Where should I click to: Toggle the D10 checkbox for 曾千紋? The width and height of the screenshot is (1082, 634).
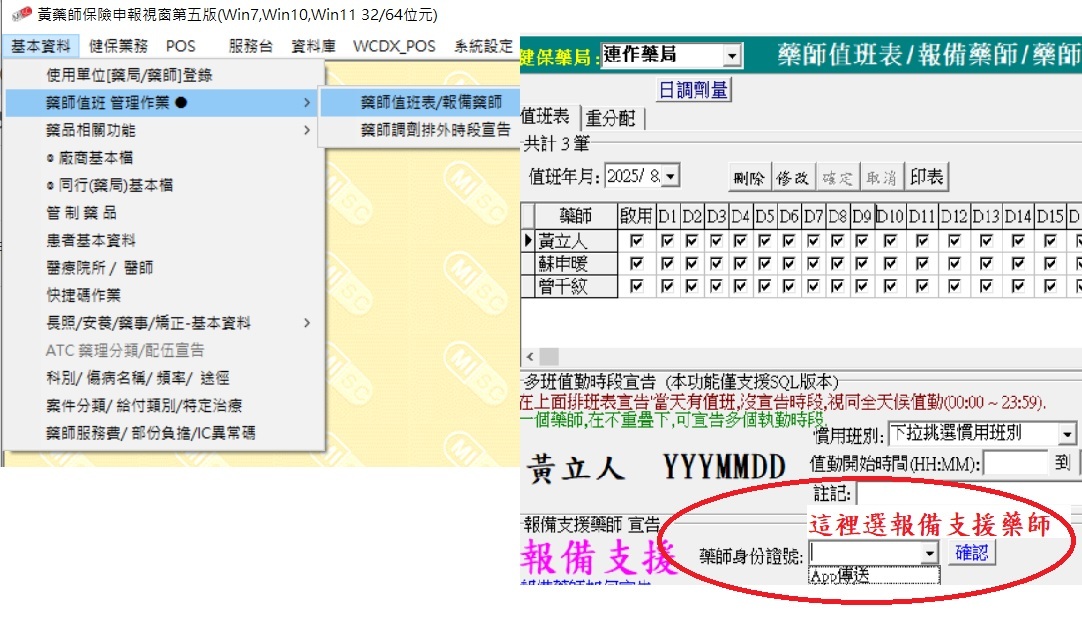point(890,287)
